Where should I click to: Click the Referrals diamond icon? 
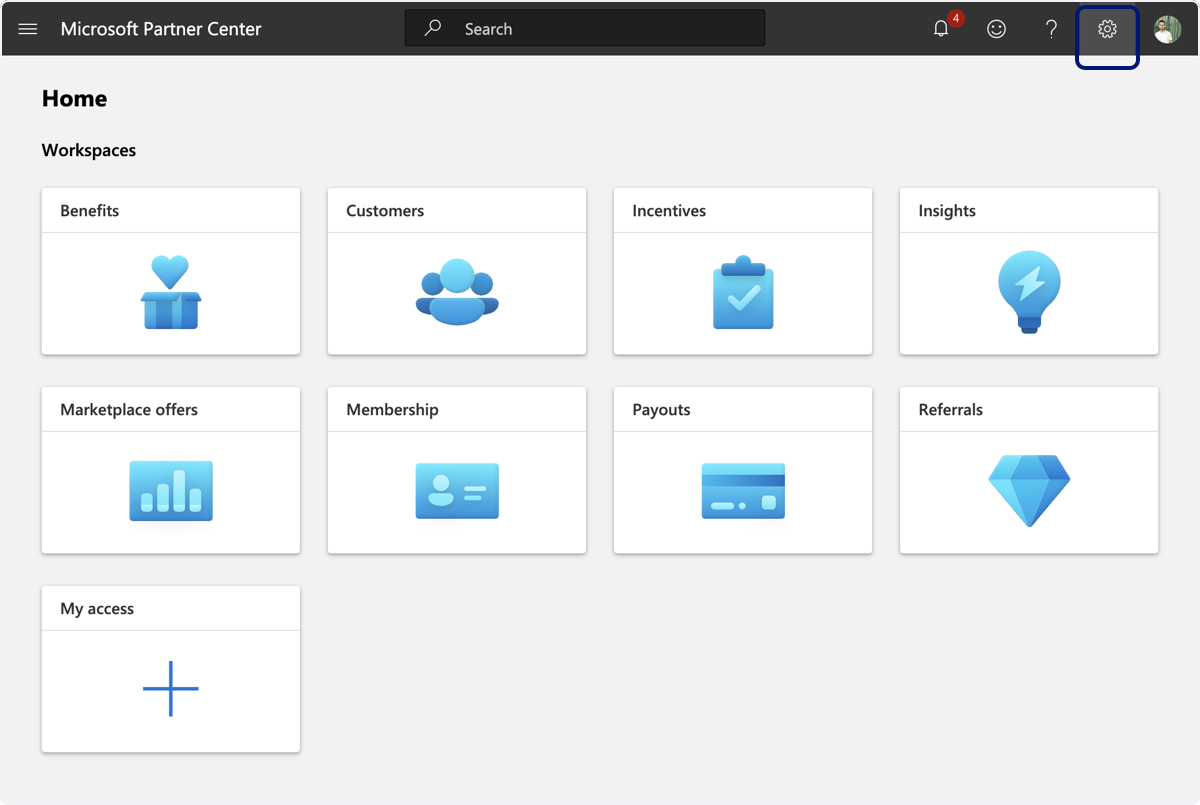[x=1029, y=491]
